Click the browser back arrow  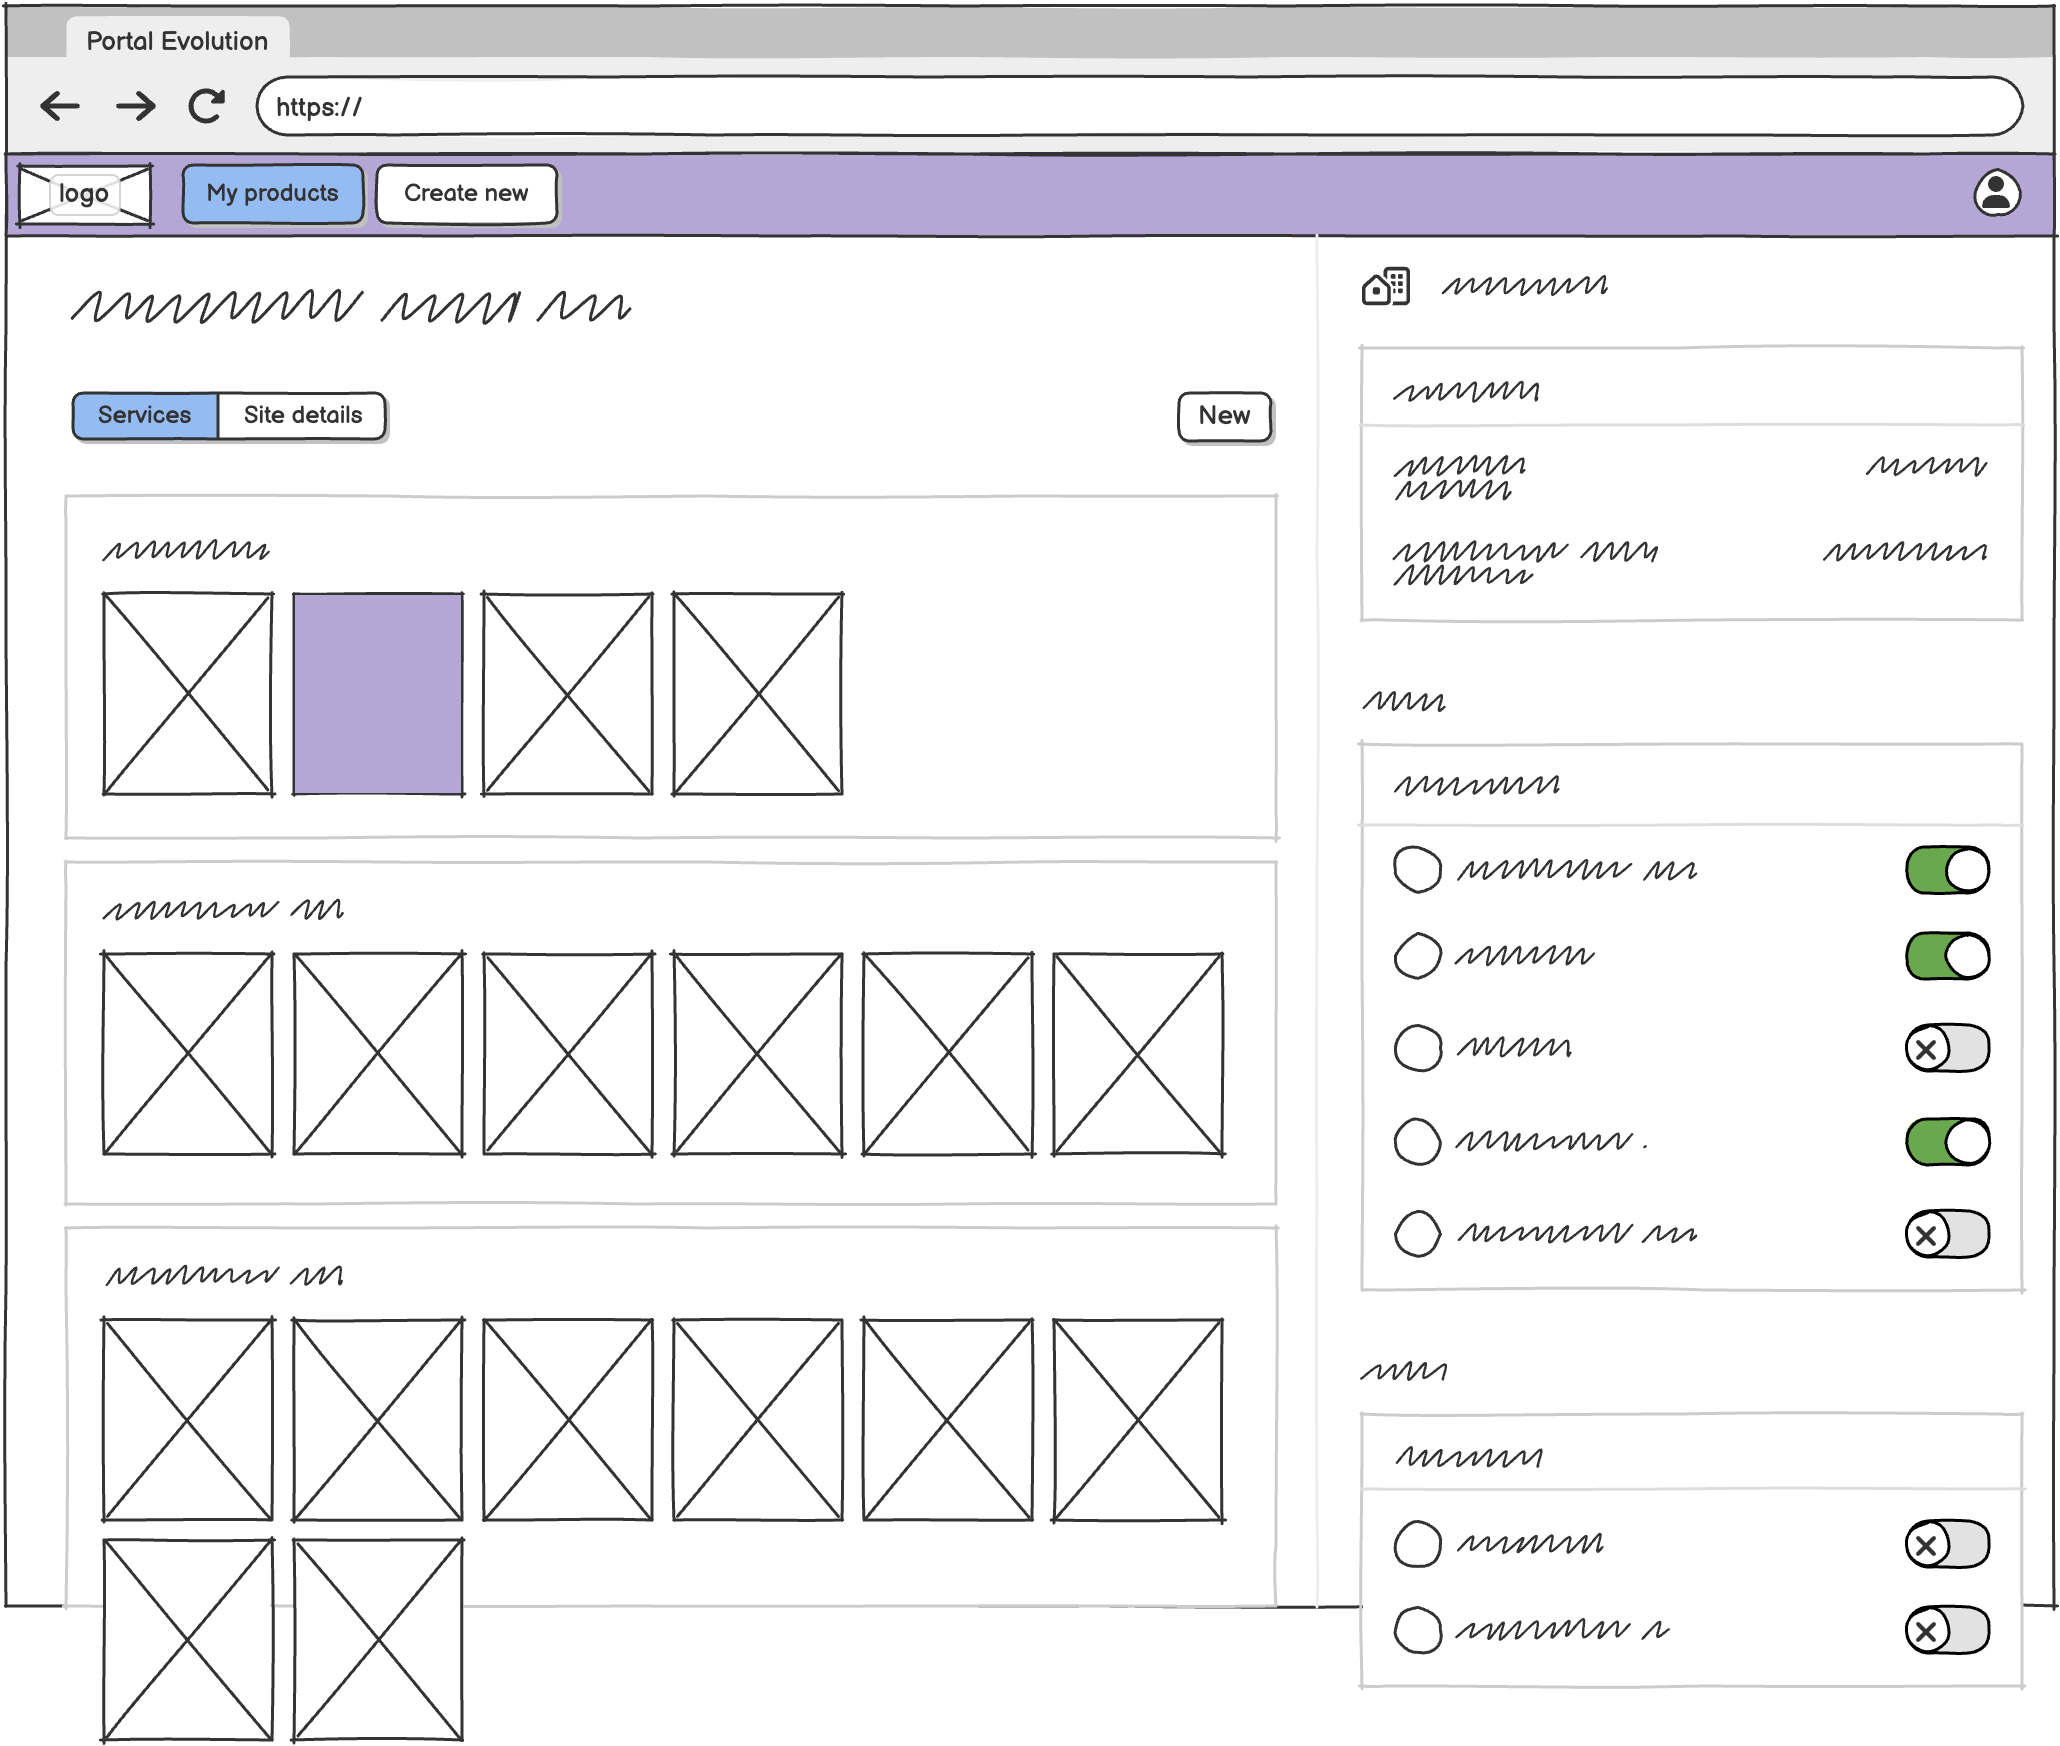click(60, 106)
